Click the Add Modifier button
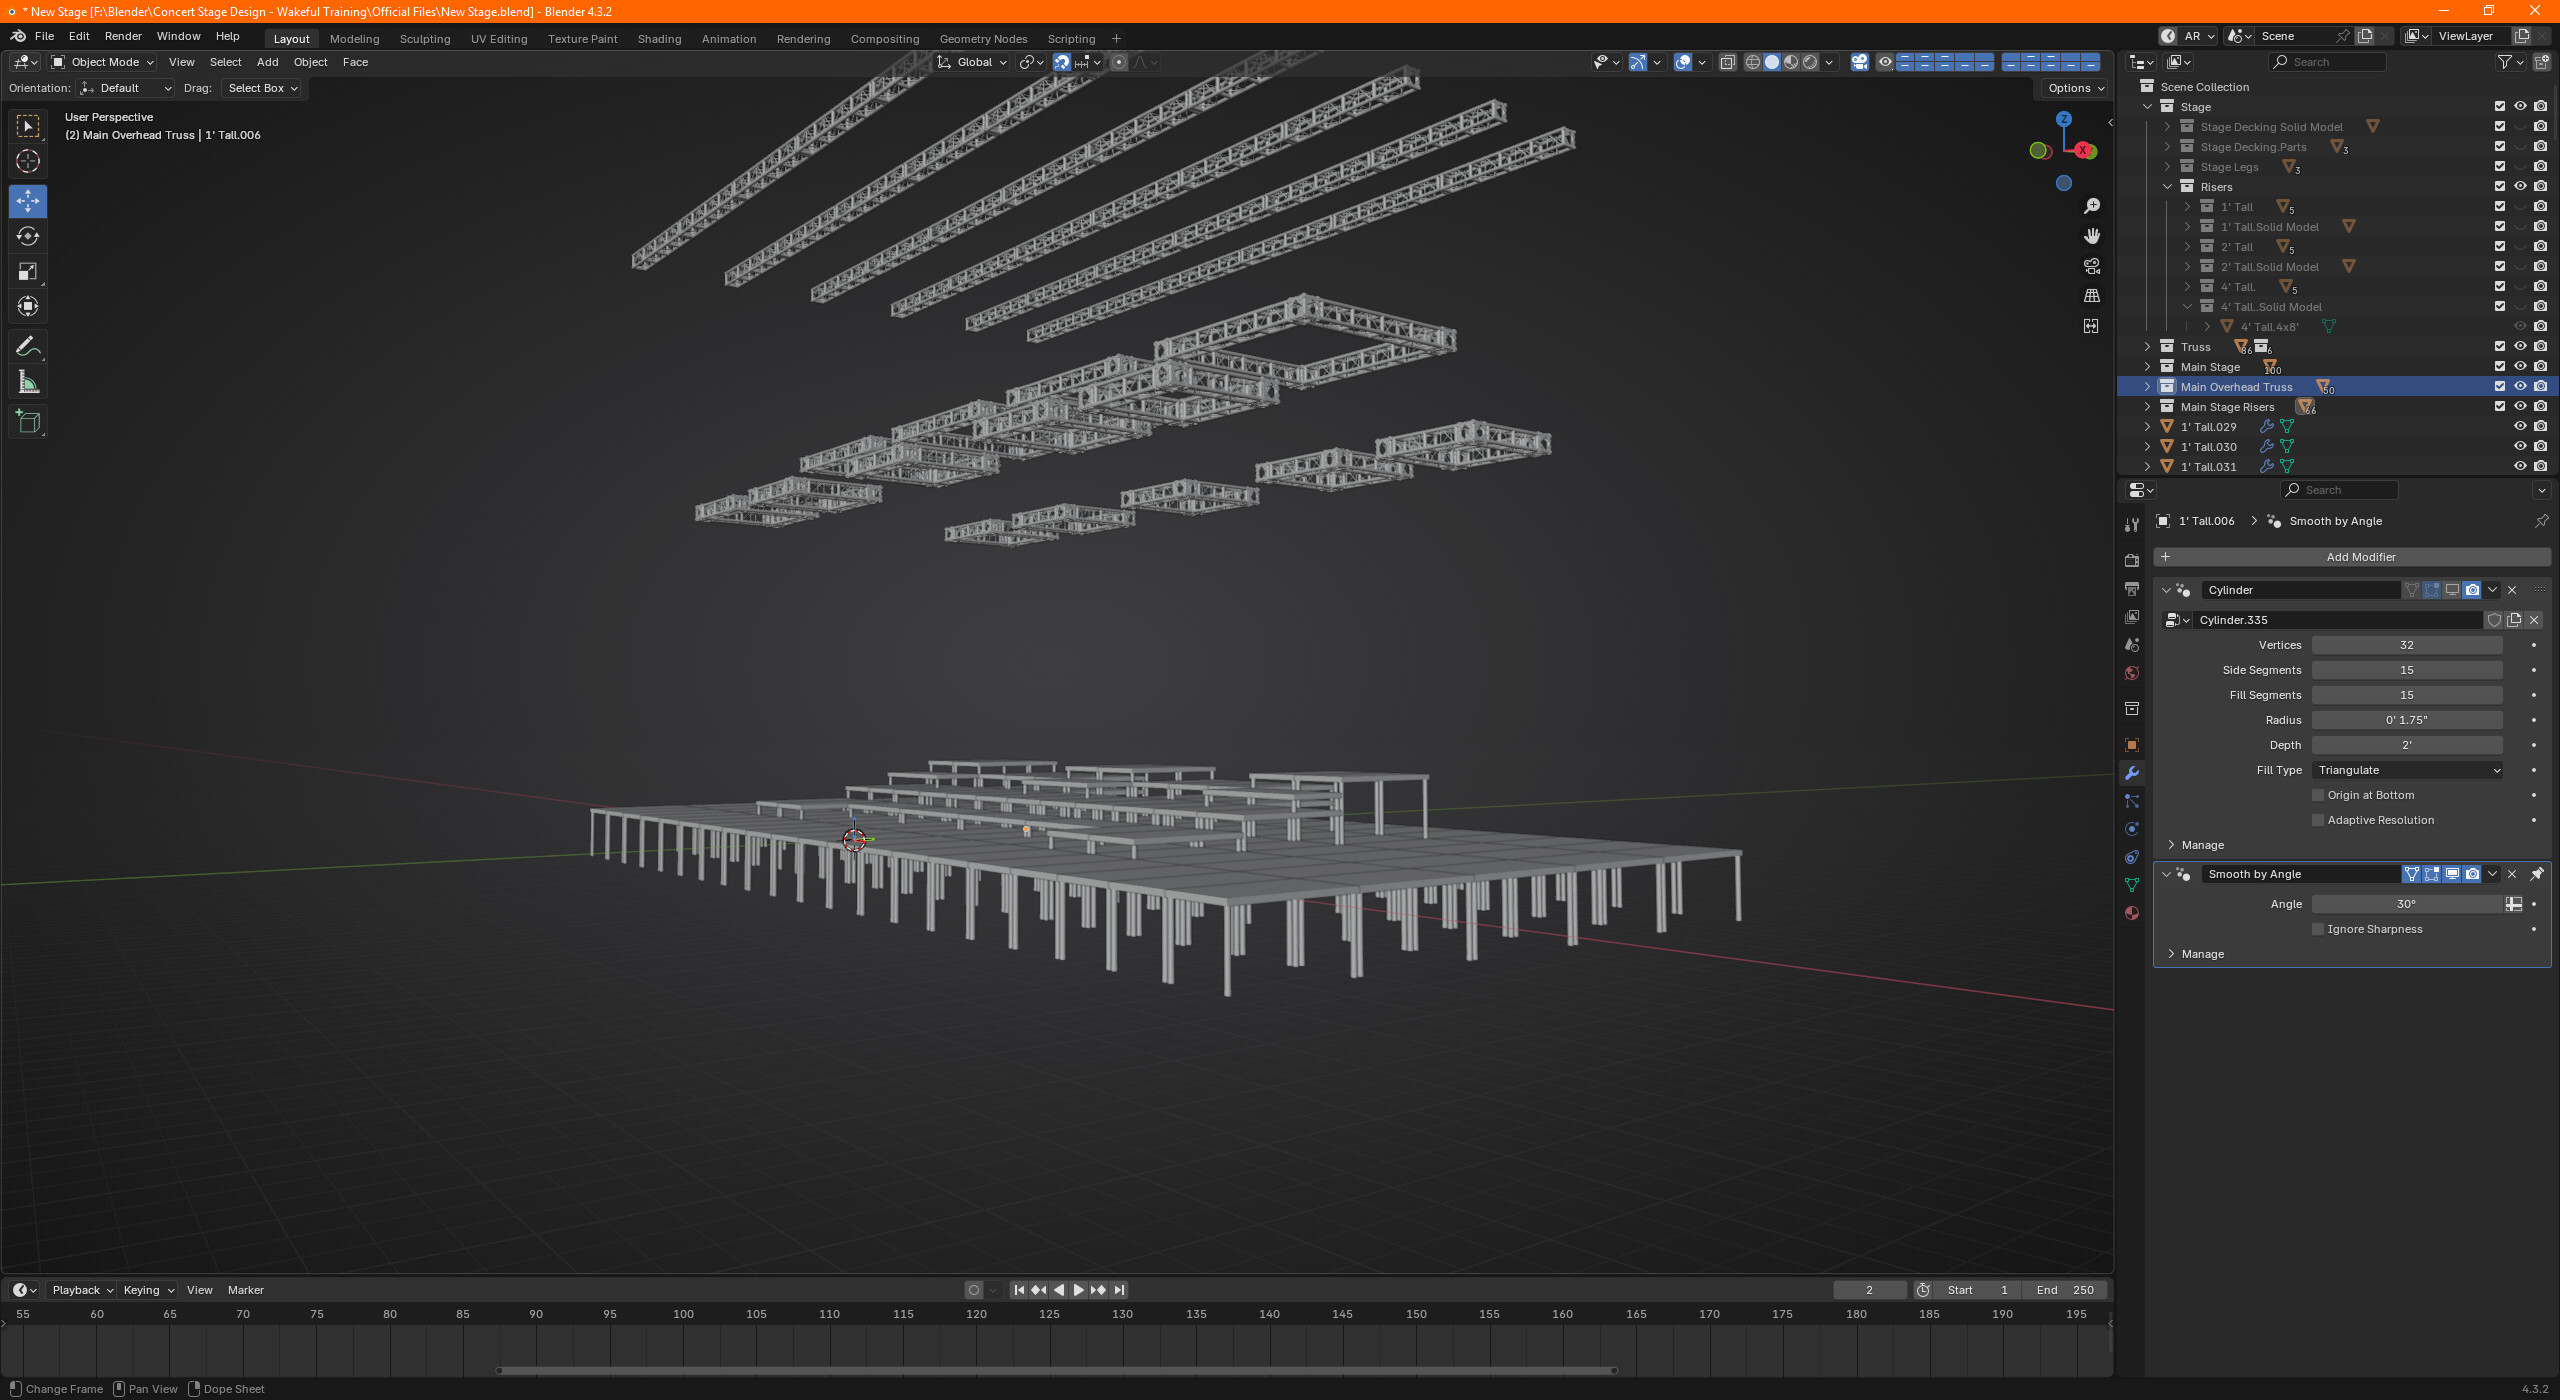2560x1400 pixels. click(2360, 556)
